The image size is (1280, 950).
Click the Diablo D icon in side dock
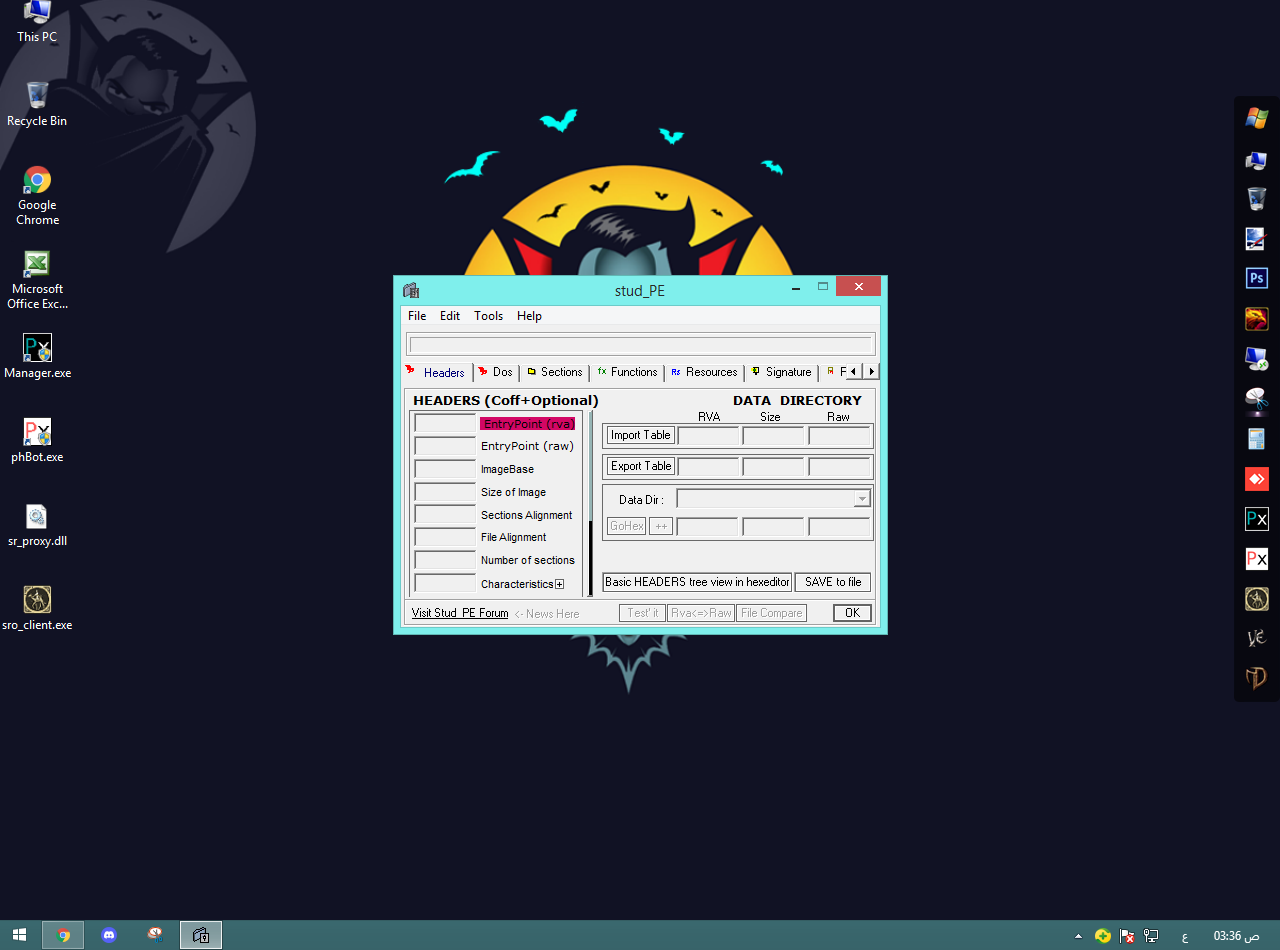click(1256, 678)
